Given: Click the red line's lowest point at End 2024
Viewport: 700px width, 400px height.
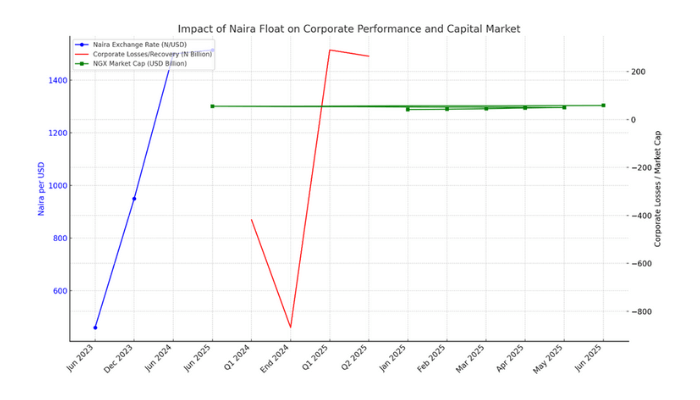Looking at the screenshot, I should click(291, 327).
